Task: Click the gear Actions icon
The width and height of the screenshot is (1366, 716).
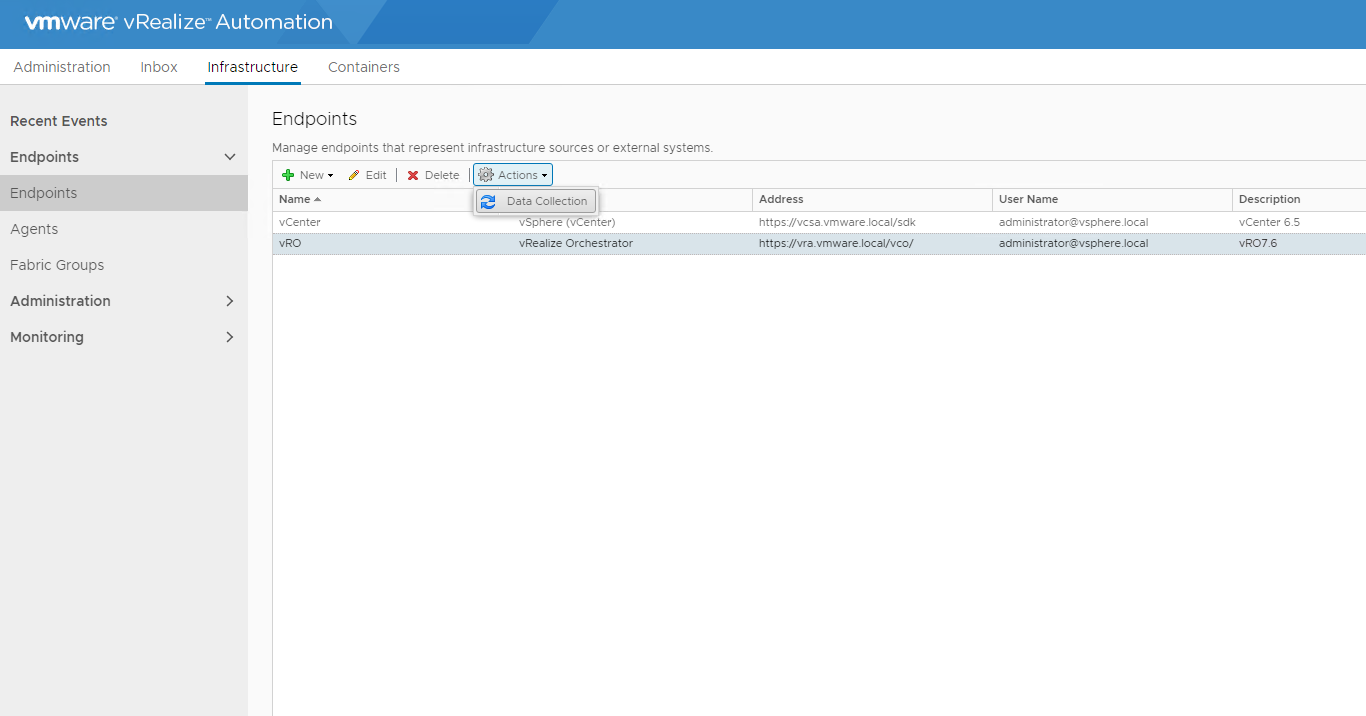Action: pyautogui.click(x=486, y=175)
